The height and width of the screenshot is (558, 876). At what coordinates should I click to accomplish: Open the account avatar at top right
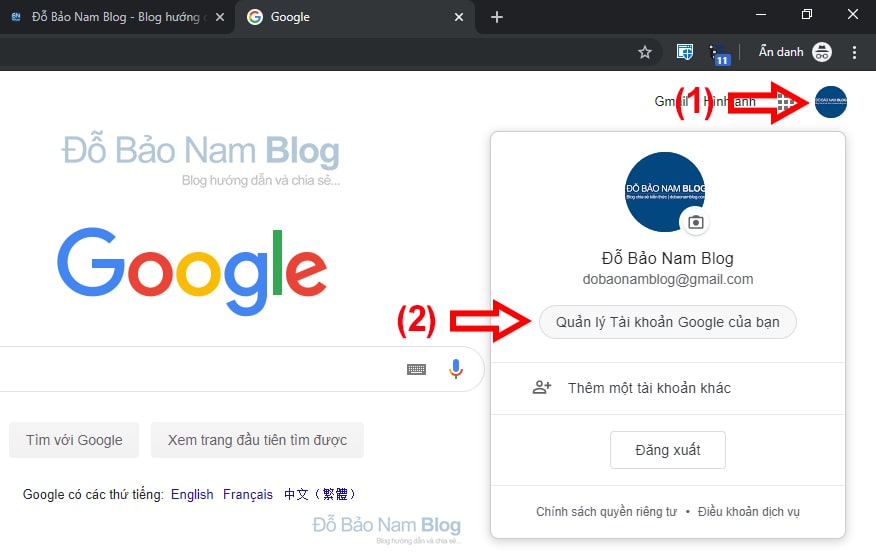tap(831, 102)
